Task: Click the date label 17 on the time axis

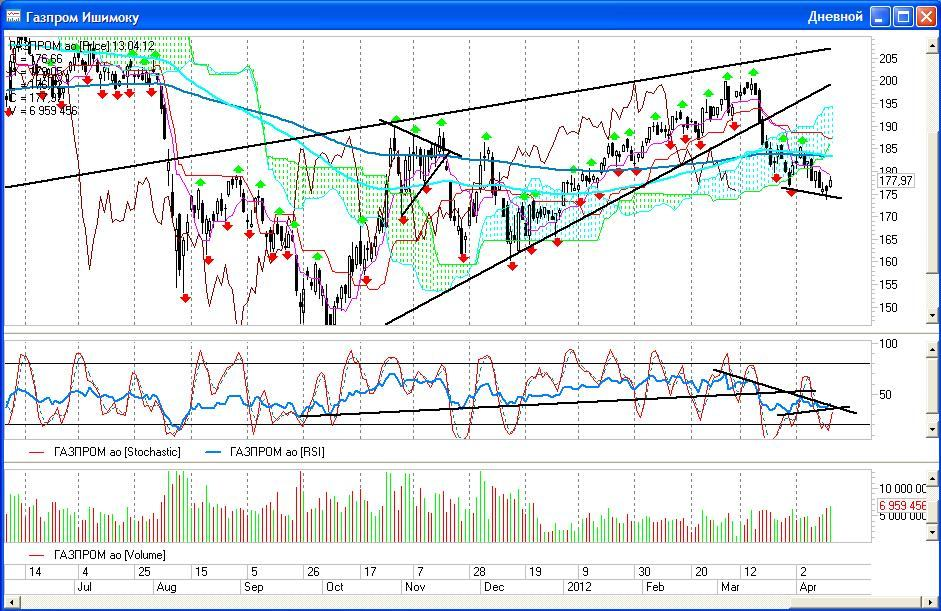Action: click(370, 571)
